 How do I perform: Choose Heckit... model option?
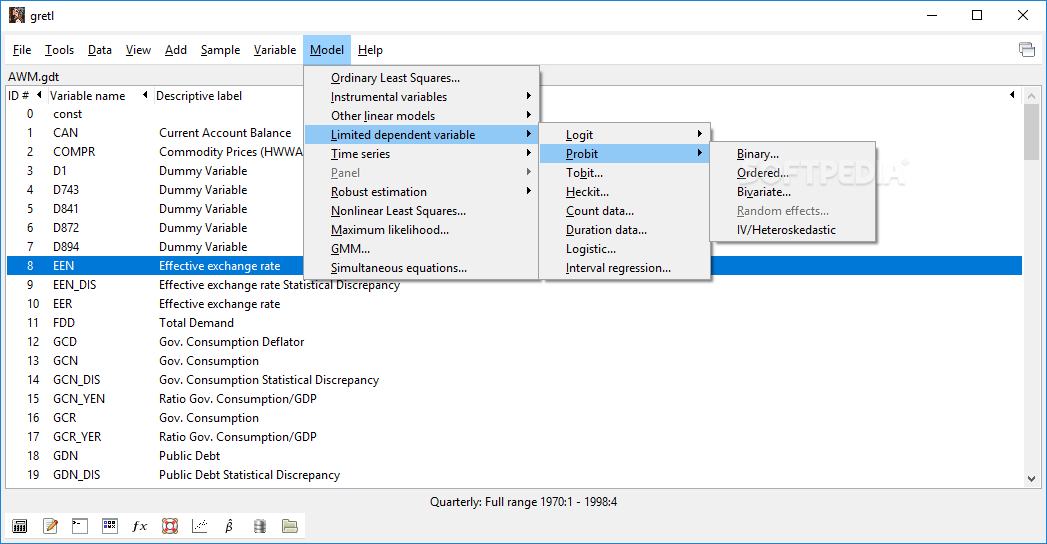tap(624, 192)
